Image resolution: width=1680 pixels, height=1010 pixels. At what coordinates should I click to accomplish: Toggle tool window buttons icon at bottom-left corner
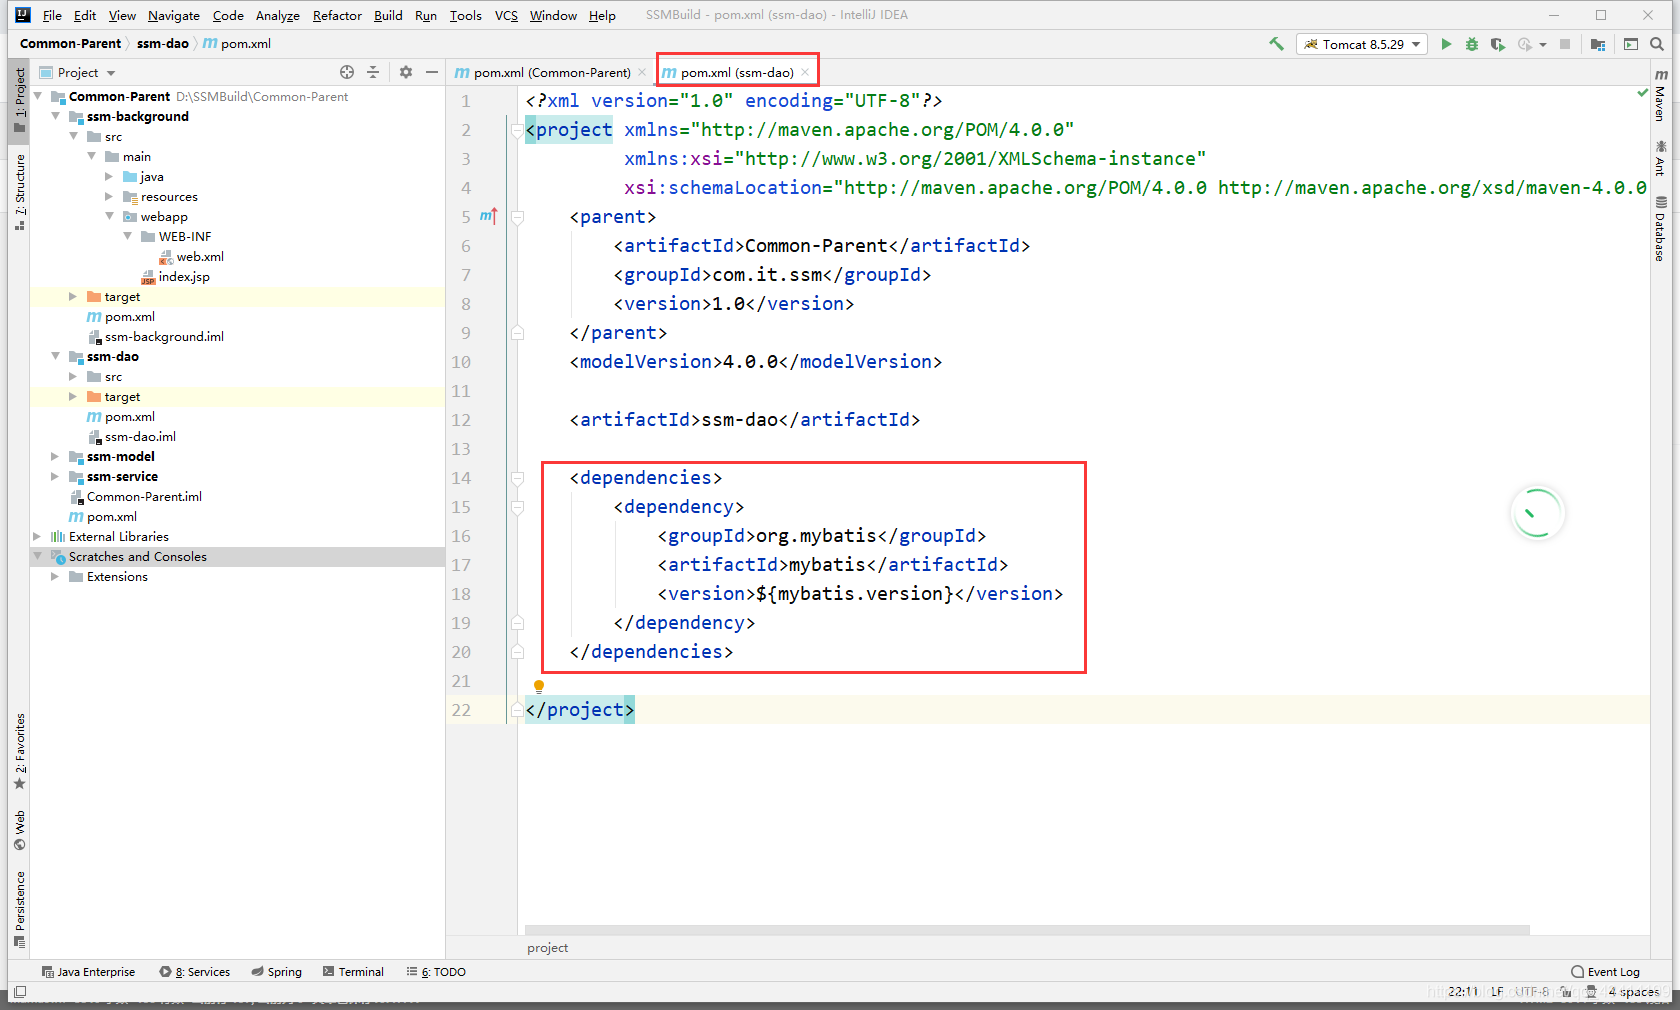20,992
